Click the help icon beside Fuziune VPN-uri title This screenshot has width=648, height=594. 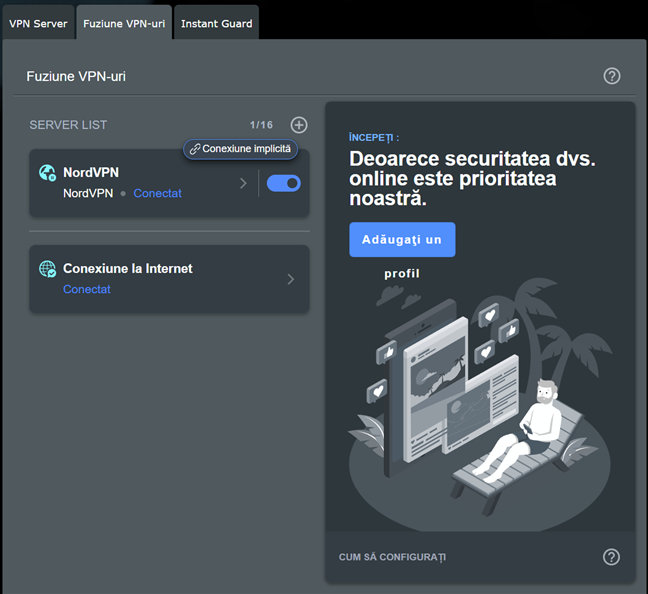tap(612, 76)
